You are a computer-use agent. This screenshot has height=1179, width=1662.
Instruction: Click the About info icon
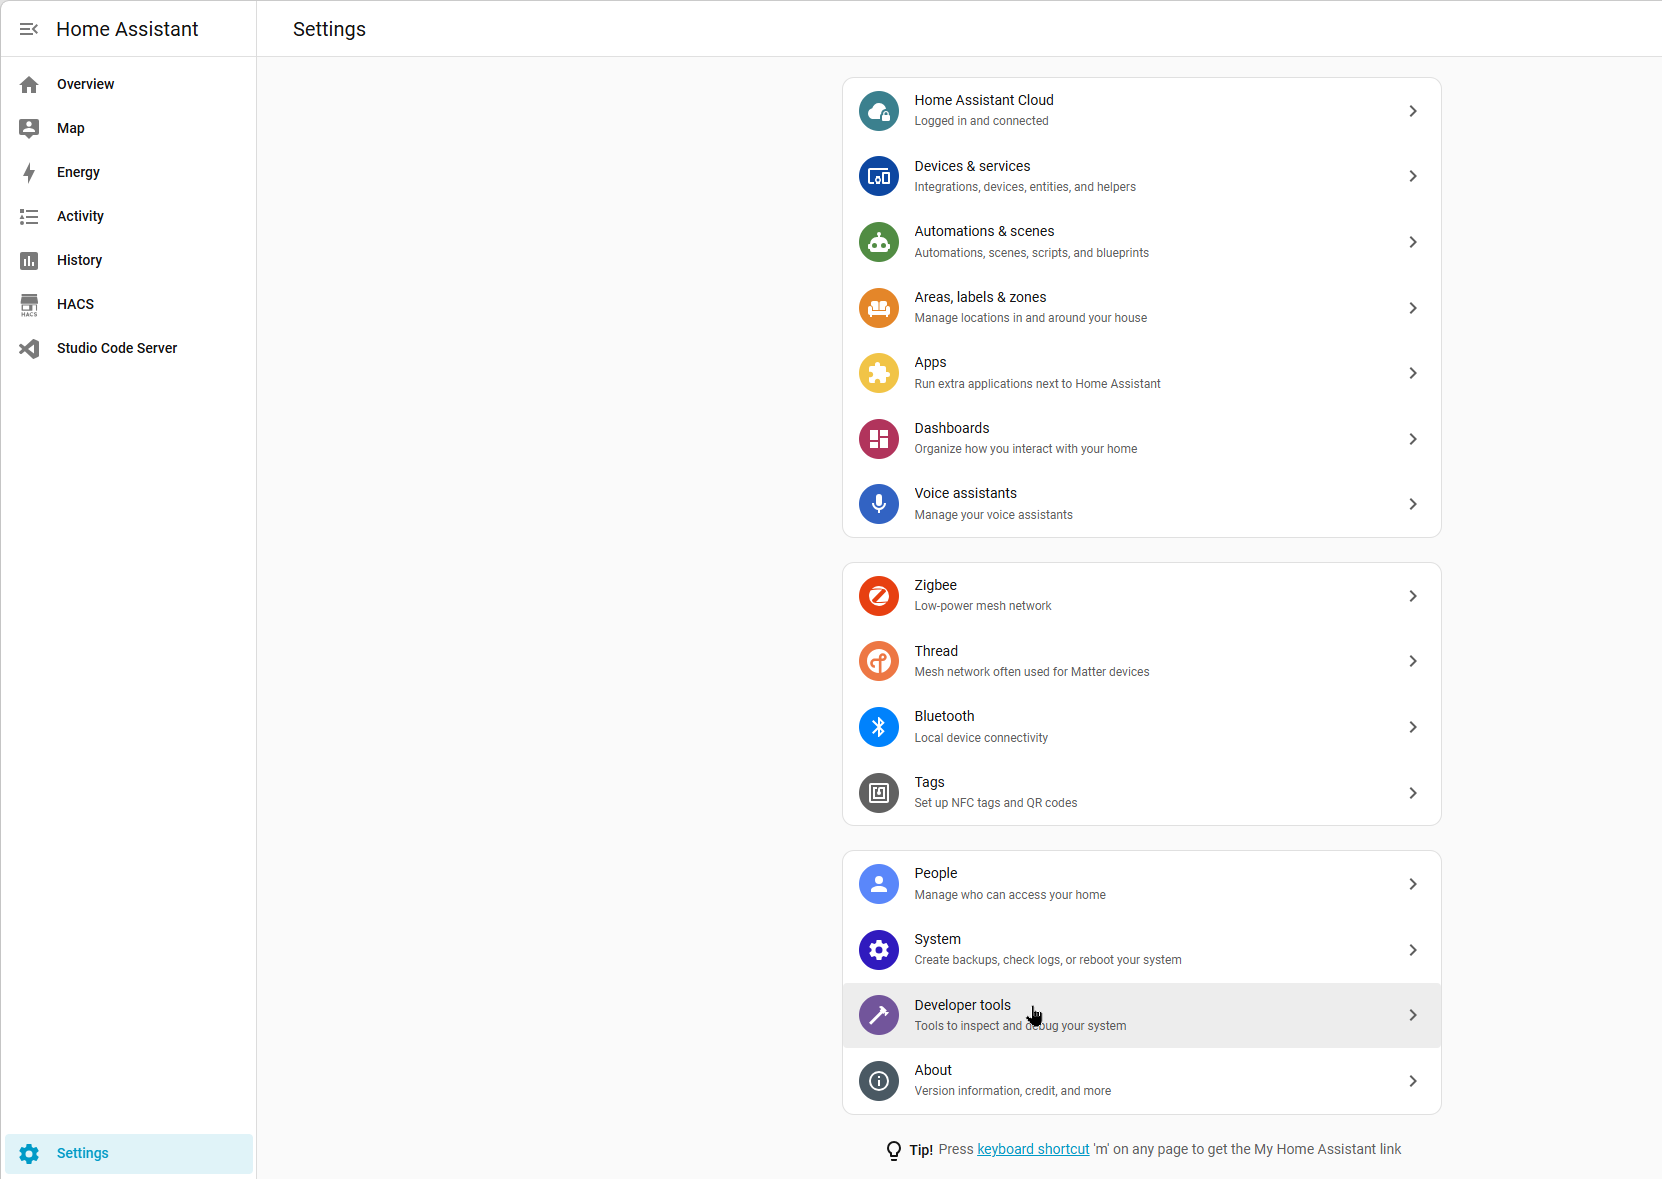(878, 1081)
